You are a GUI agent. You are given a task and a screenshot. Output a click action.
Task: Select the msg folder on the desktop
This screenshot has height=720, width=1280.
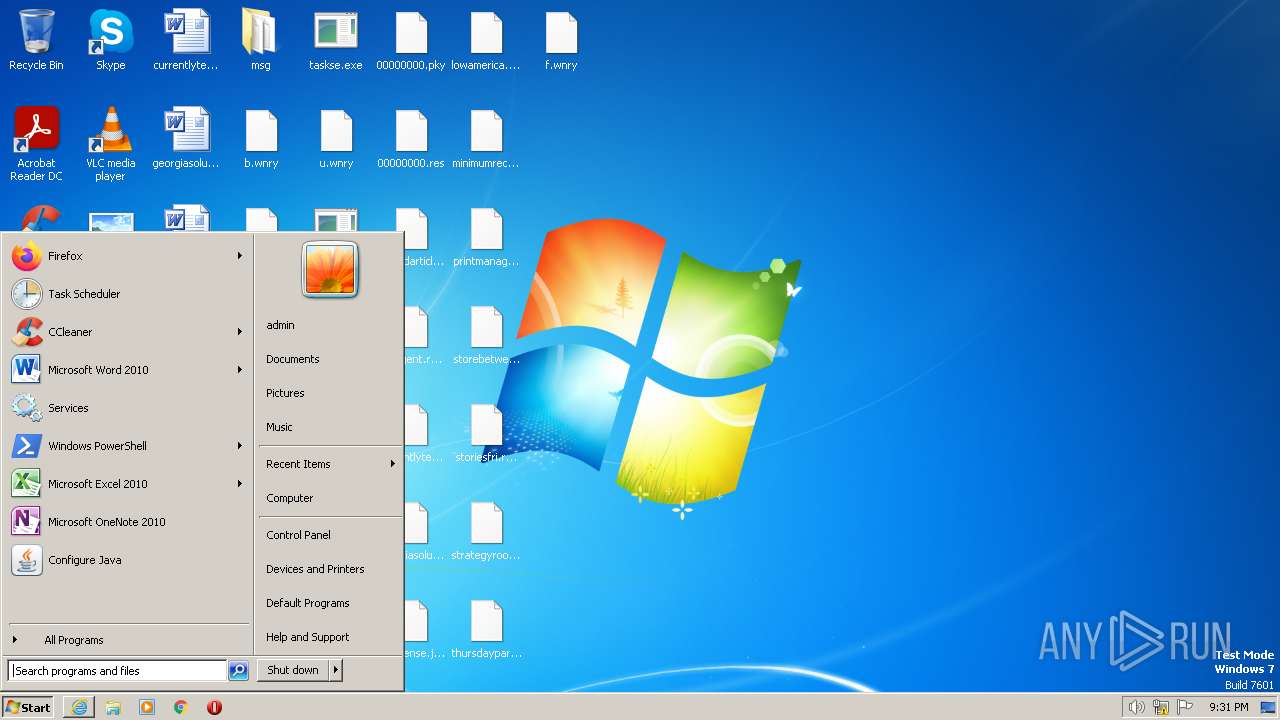pyautogui.click(x=260, y=41)
